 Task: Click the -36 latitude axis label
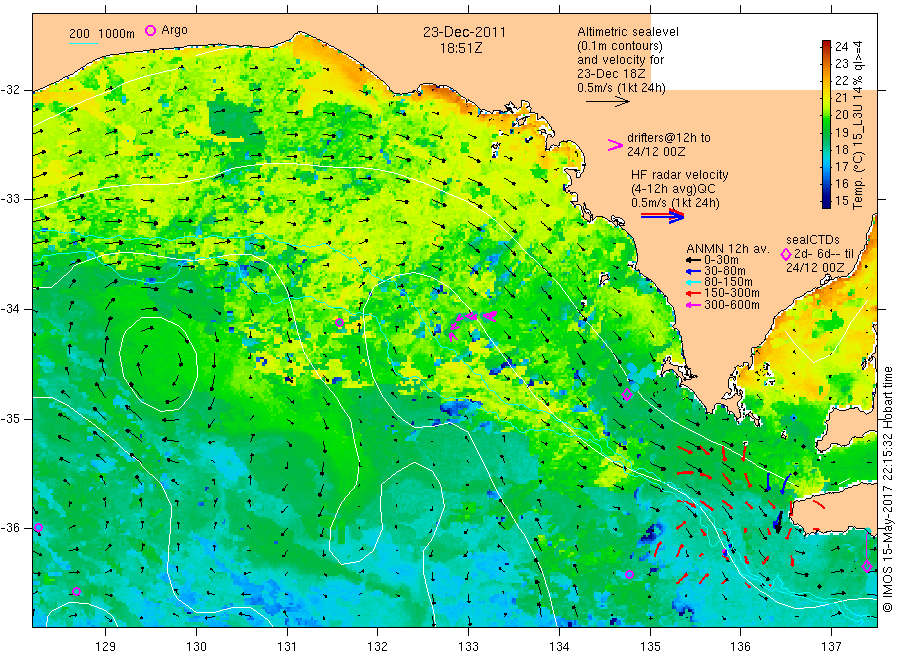pos(11,528)
